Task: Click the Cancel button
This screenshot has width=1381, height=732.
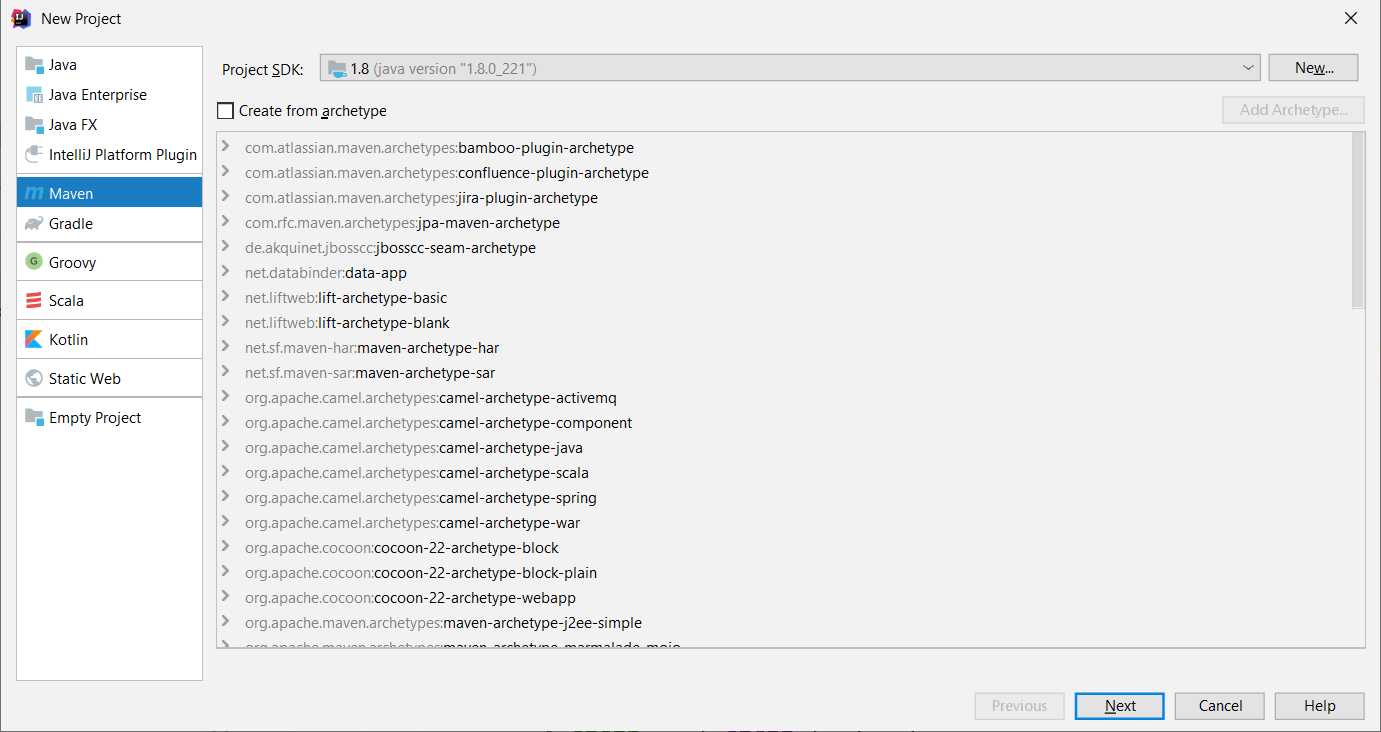Action: click(x=1220, y=706)
